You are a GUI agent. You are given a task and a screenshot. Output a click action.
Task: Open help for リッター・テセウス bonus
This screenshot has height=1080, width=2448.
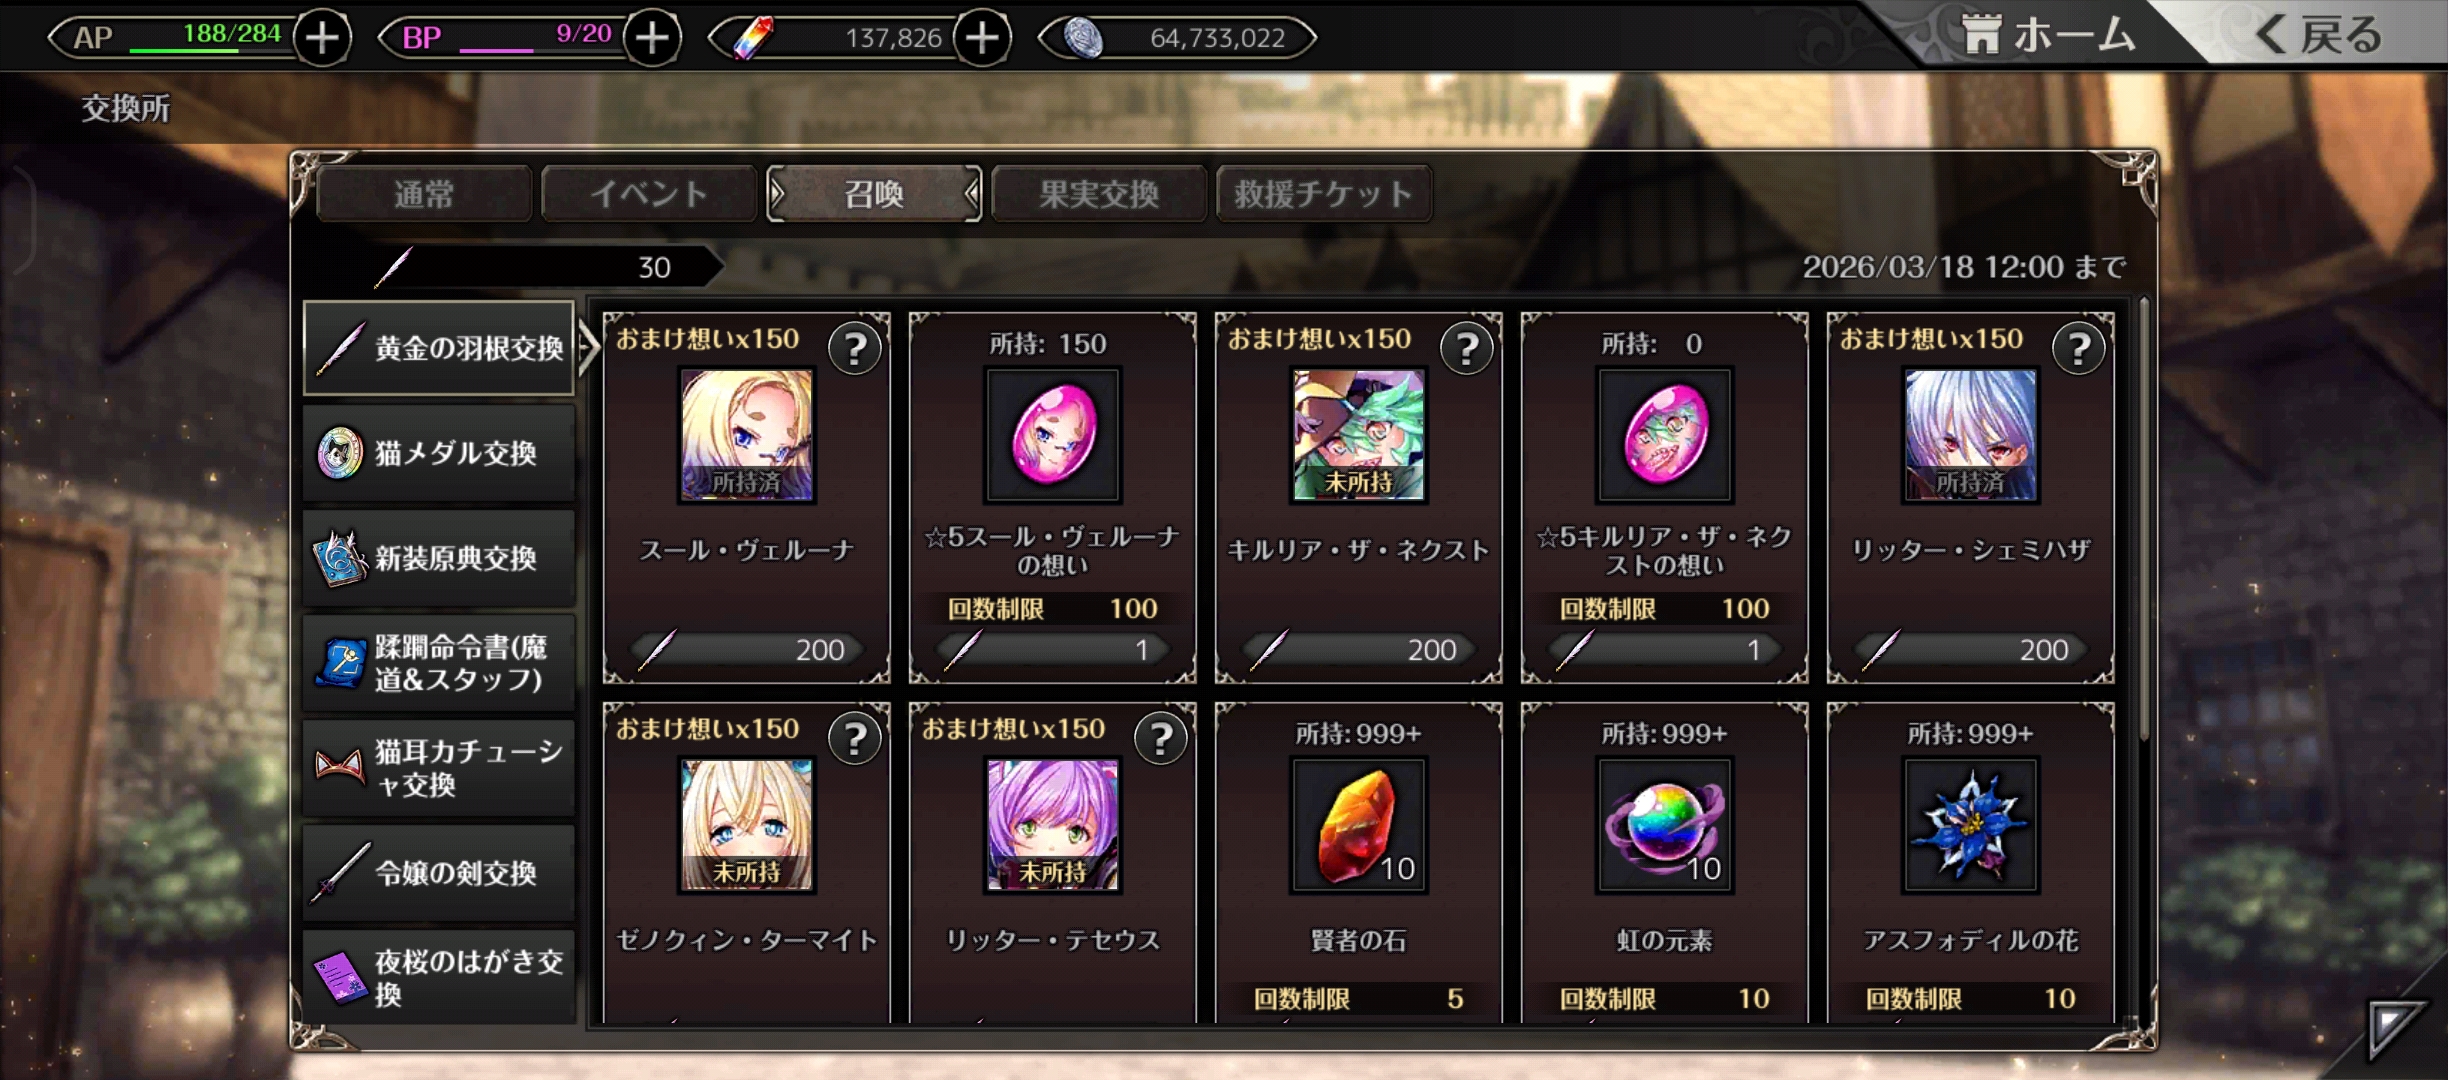pyautogui.click(x=1161, y=739)
